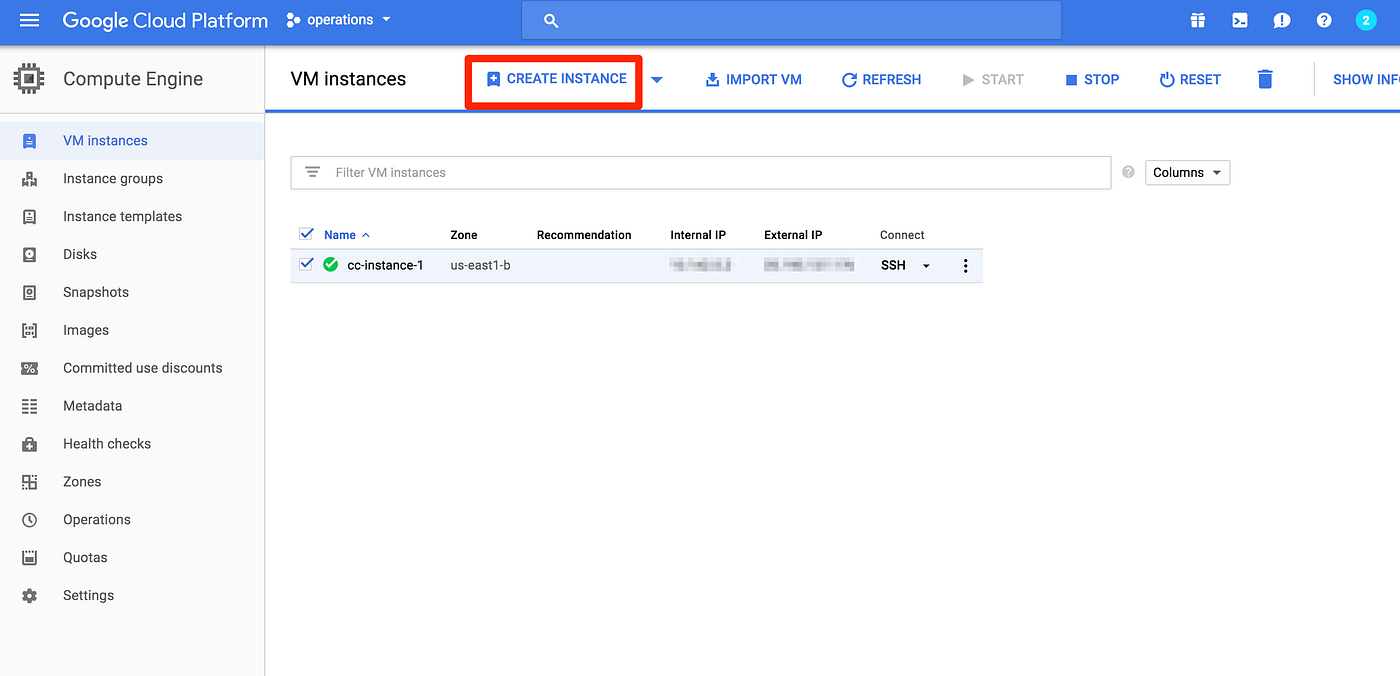Open the operations project selector dropdown
1400x676 pixels.
coord(338,20)
